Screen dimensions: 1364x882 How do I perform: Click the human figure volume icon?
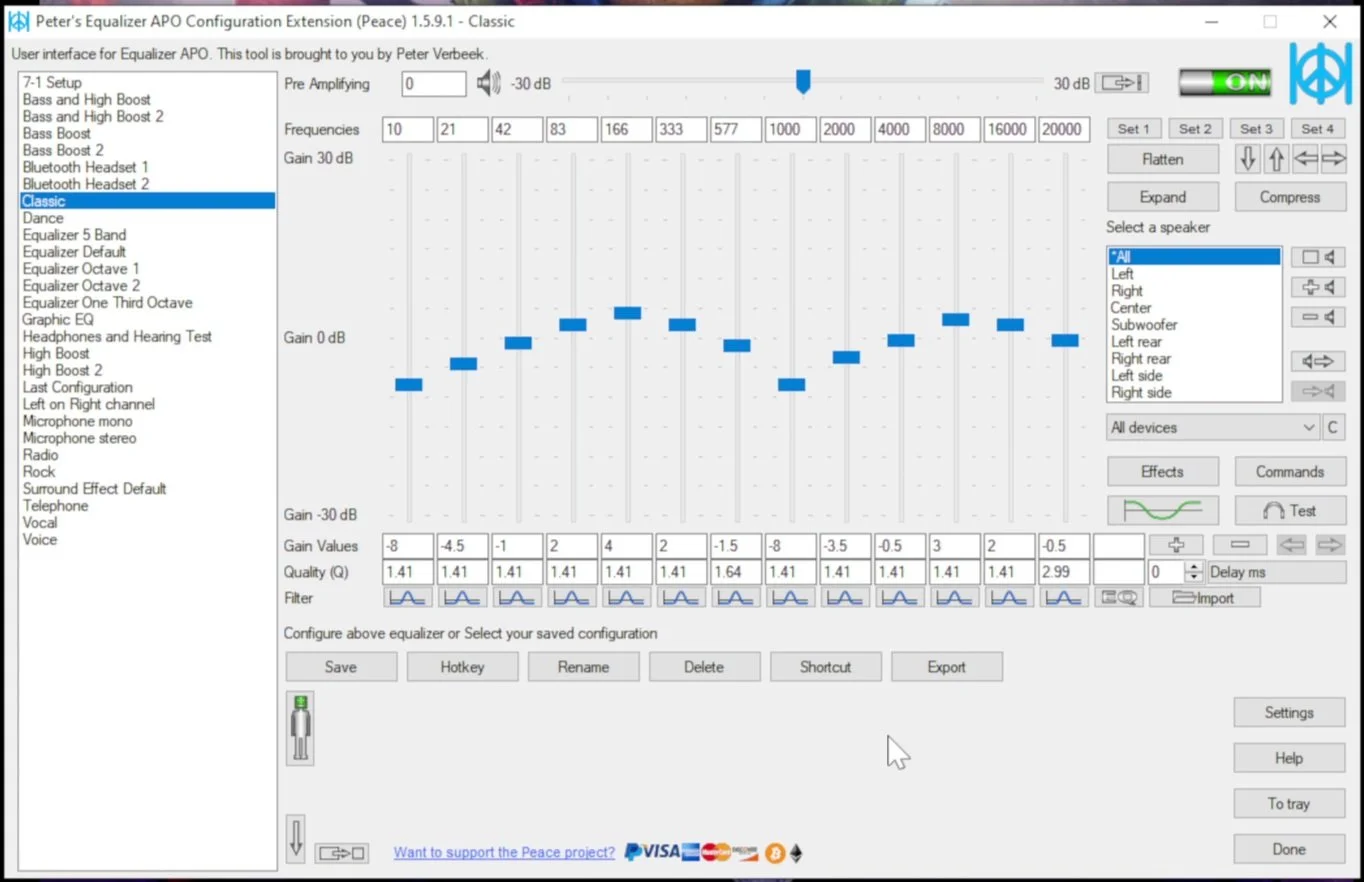(x=300, y=728)
